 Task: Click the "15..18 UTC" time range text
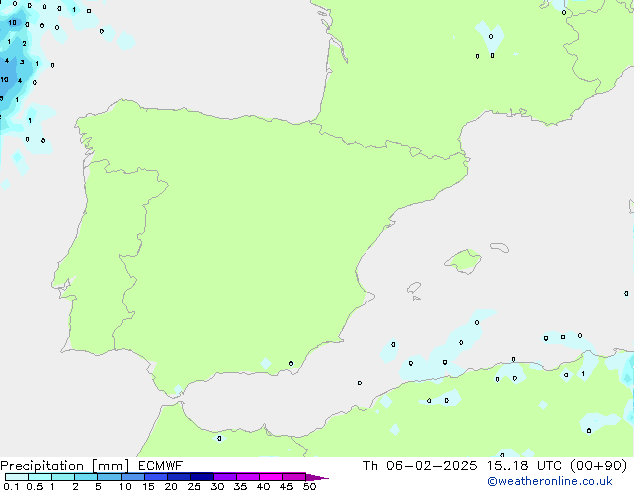click(x=524, y=466)
